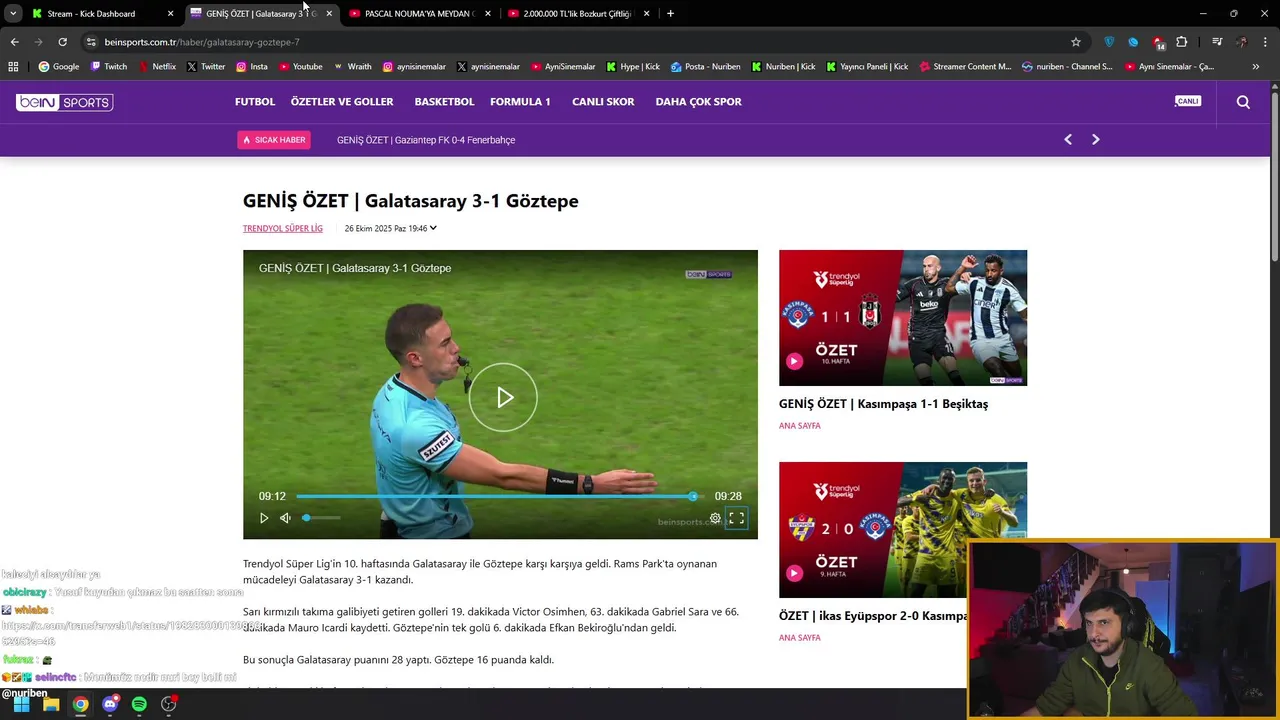Screen dimensions: 1280x720
Task: Open the CANLI SKOR menu
Action: (603, 102)
